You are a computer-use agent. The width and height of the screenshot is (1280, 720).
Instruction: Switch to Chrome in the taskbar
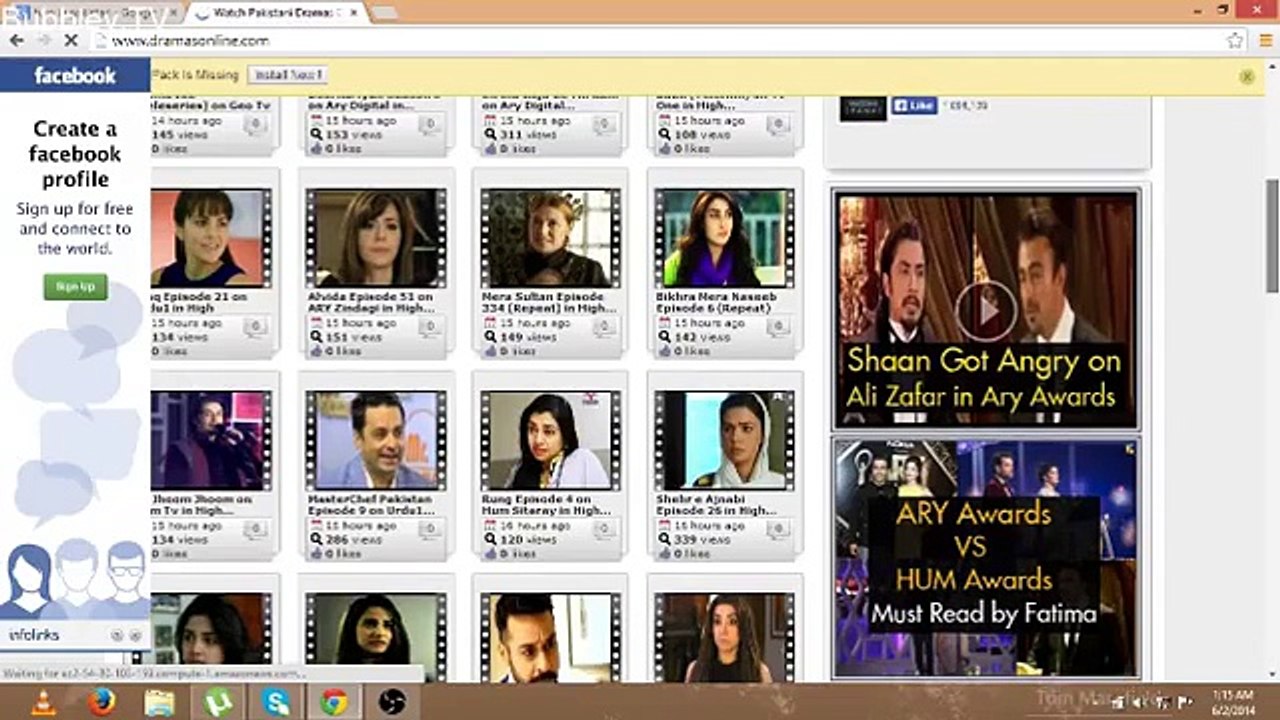coord(334,703)
